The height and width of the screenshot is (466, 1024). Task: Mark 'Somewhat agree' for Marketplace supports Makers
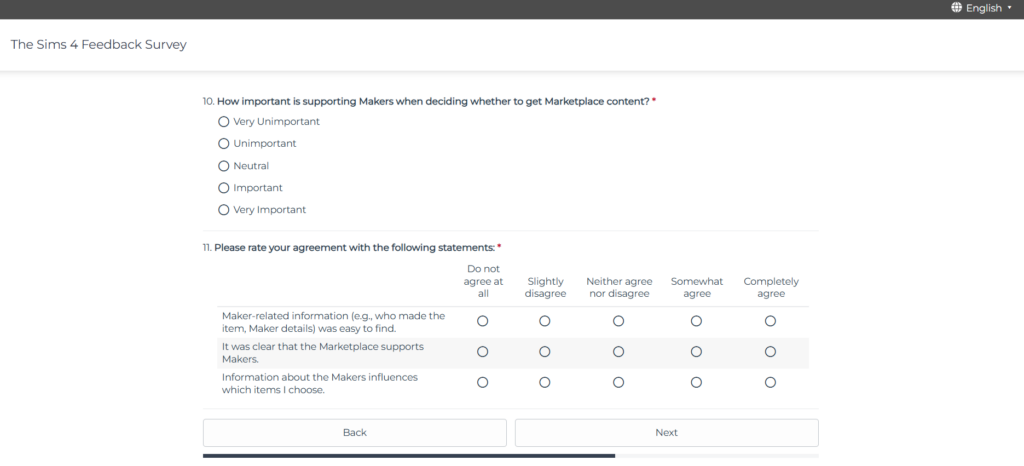(696, 352)
